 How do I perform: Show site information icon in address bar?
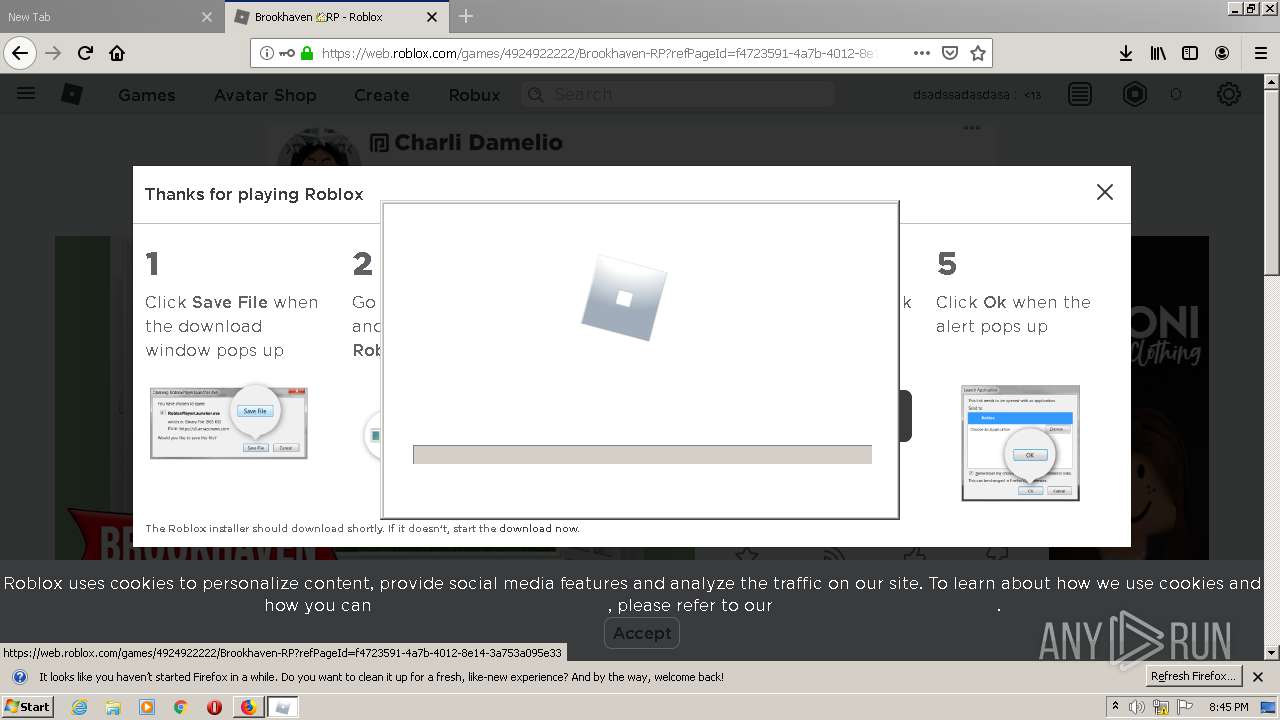pyautogui.click(x=267, y=53)
